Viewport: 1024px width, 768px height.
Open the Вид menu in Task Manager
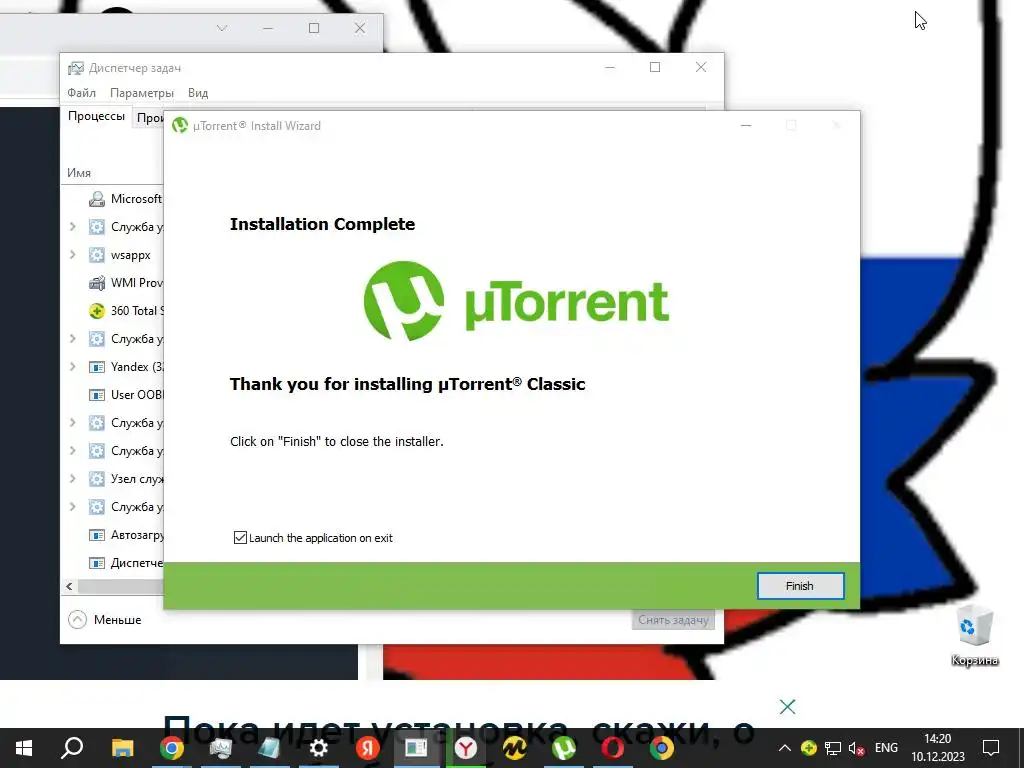click(x=198, y=93)
